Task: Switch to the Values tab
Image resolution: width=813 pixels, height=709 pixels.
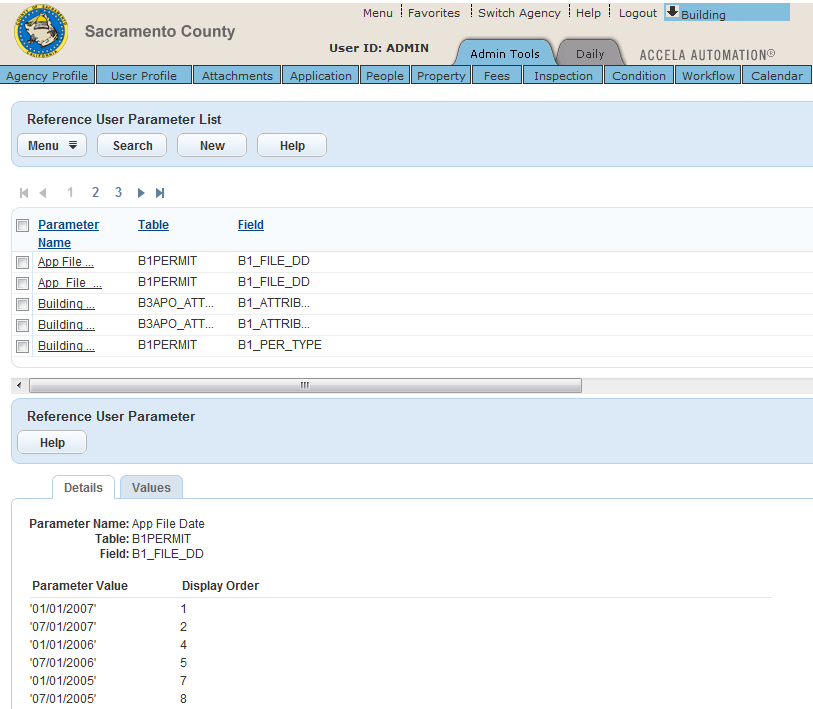Action: click(151, 488)
